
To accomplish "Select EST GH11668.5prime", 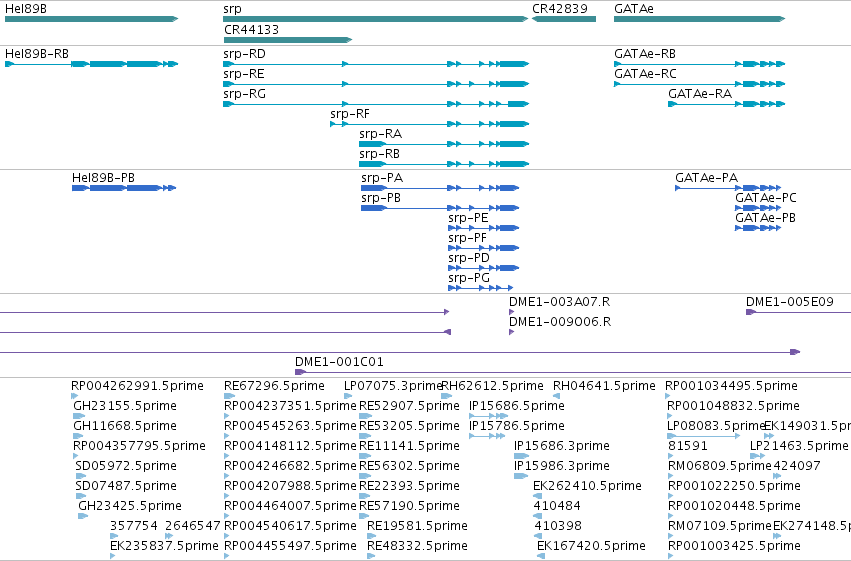I will point(78,436).
